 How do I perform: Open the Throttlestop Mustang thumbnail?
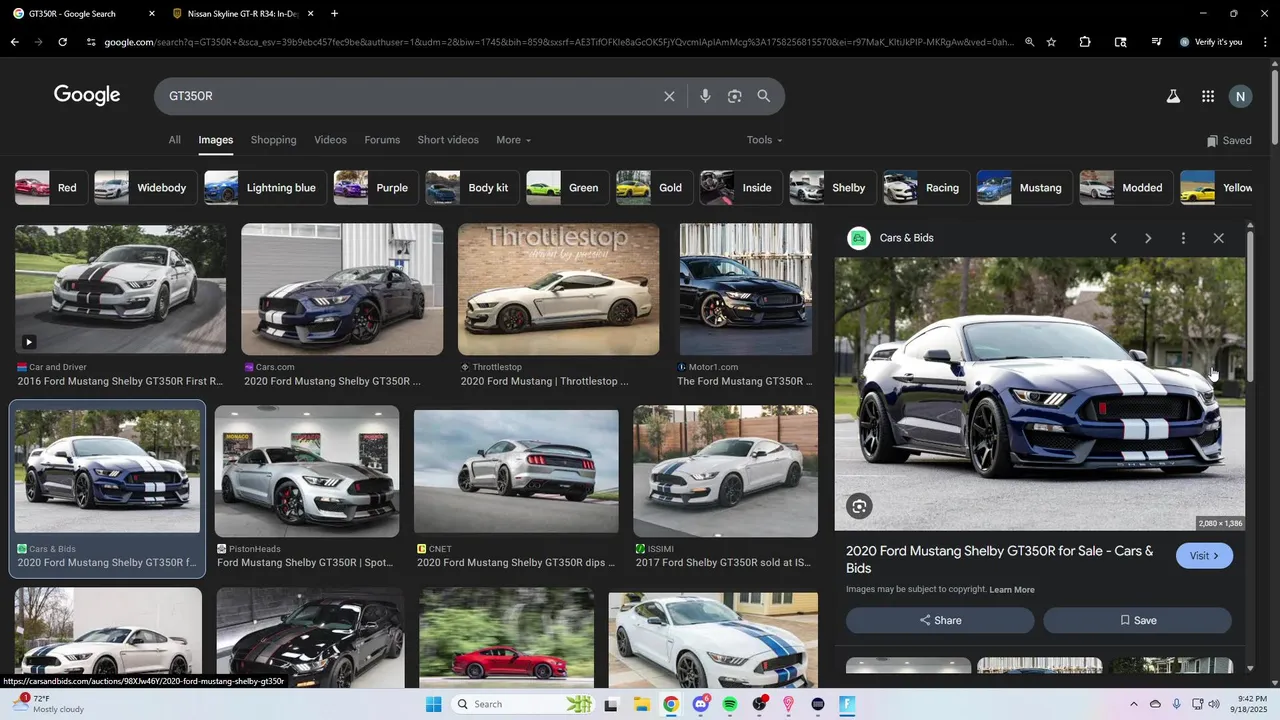click(558, 289)
